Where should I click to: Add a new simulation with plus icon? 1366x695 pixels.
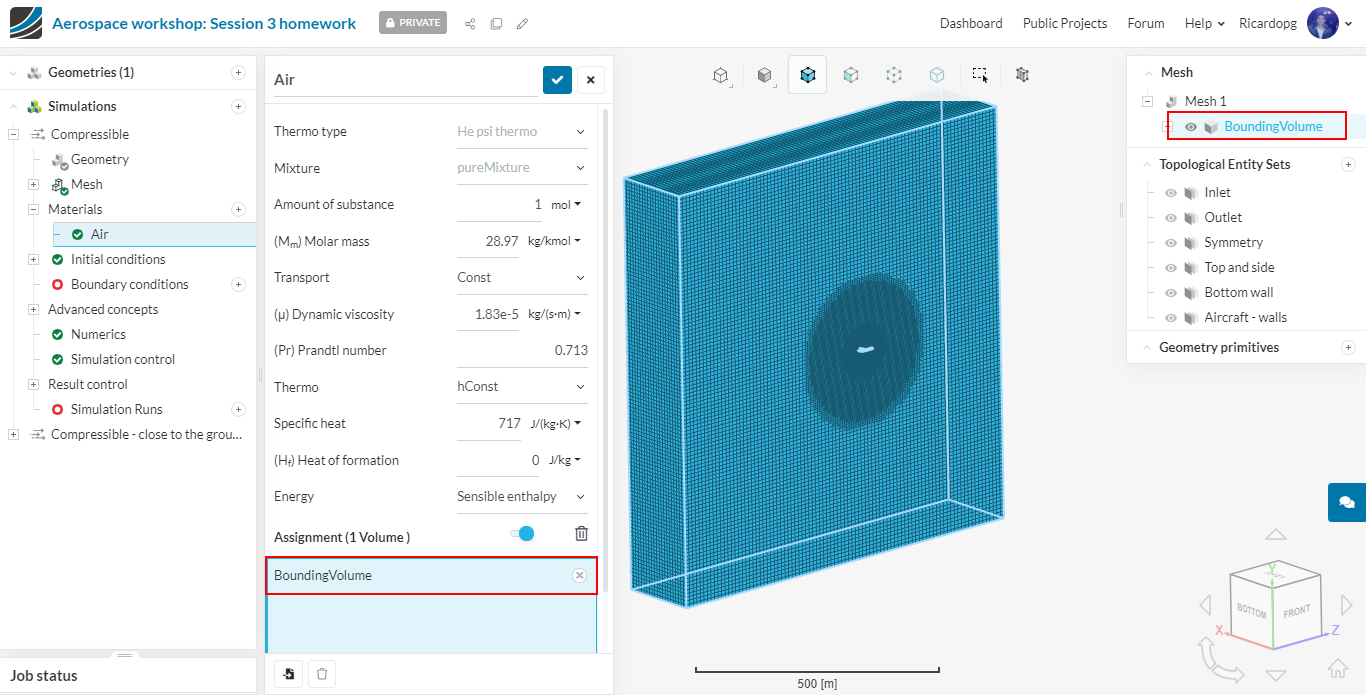tap(238, 106)
